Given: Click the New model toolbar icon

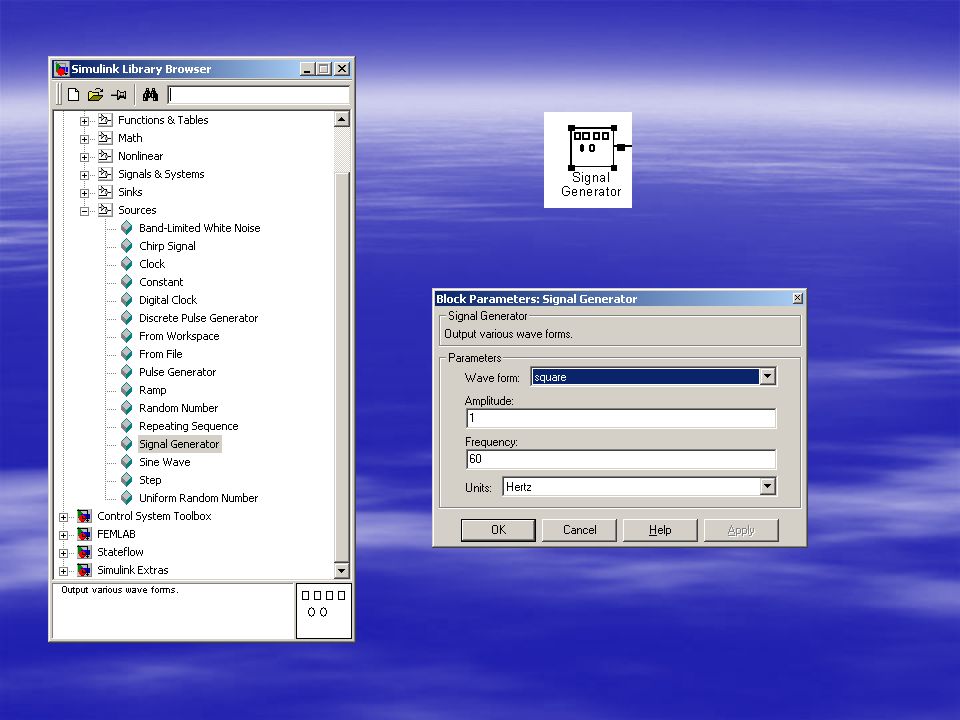Looking at the screenshot, I should click(x=73, y=94).
